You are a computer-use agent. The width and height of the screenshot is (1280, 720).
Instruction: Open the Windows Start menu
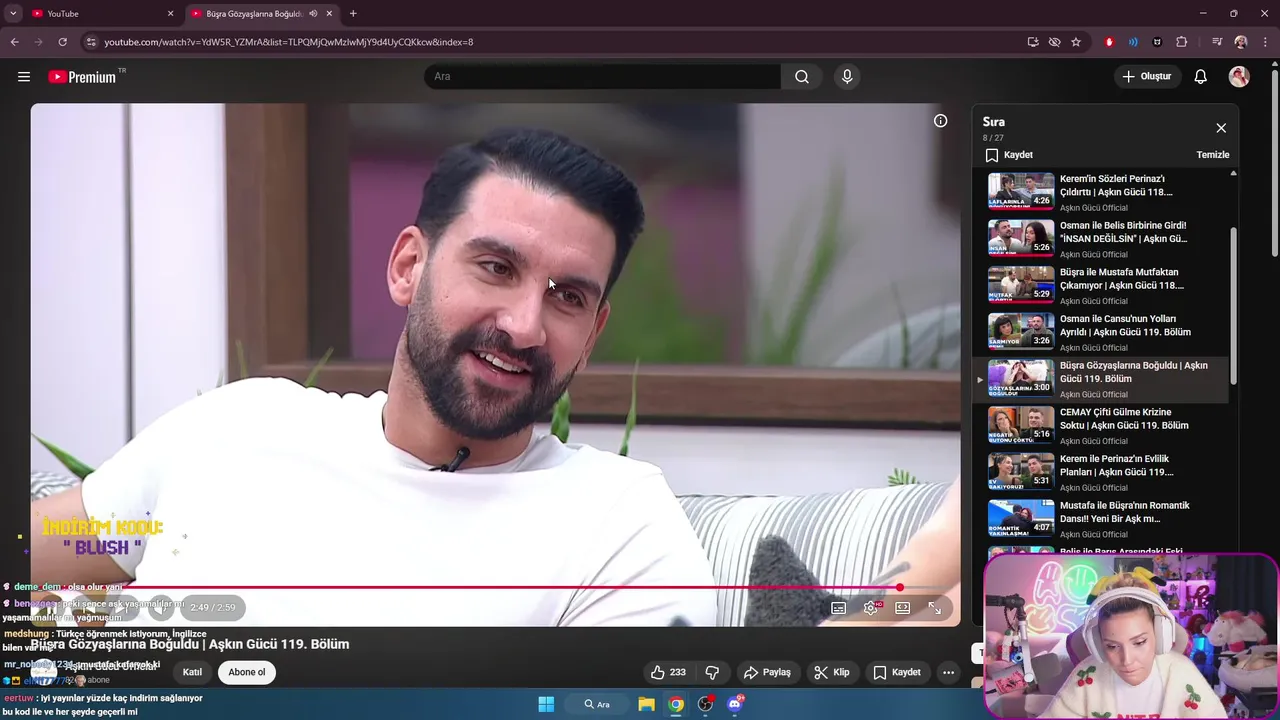pos(546,704)
